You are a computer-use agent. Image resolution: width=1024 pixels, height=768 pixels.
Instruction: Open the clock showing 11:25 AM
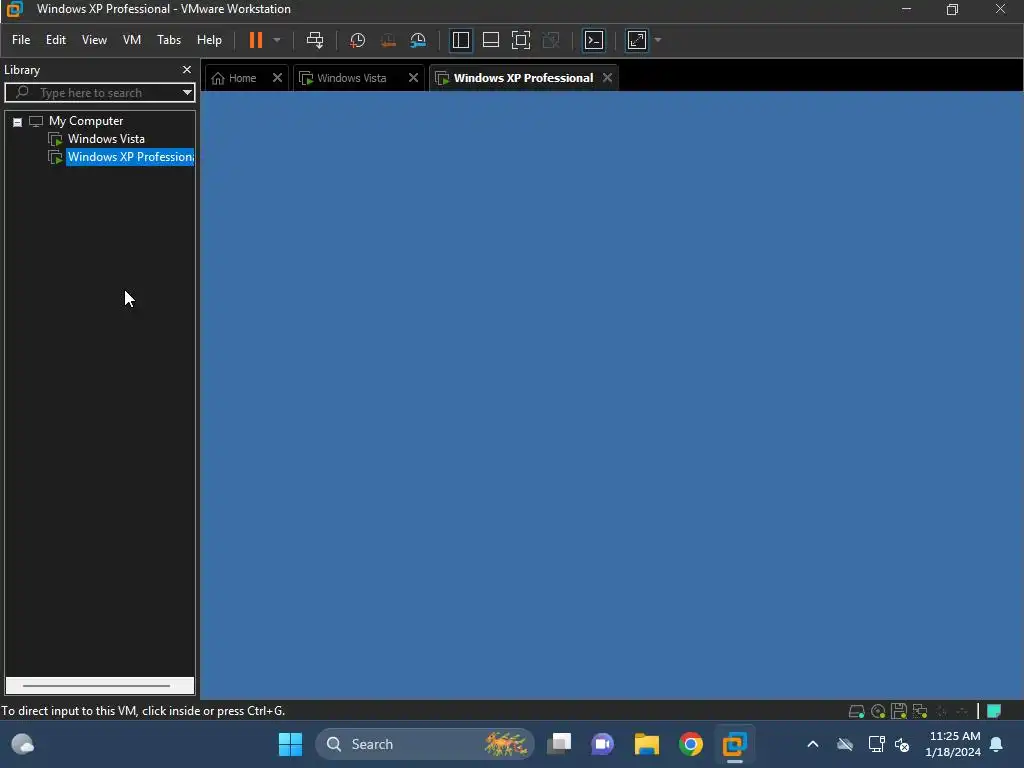tap(953, 744)
